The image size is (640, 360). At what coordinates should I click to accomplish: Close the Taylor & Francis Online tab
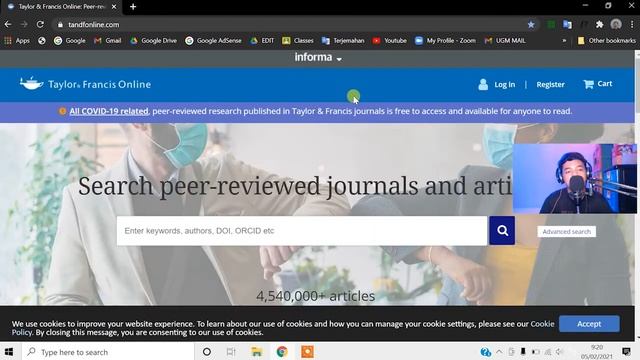[x=114, y=7]
